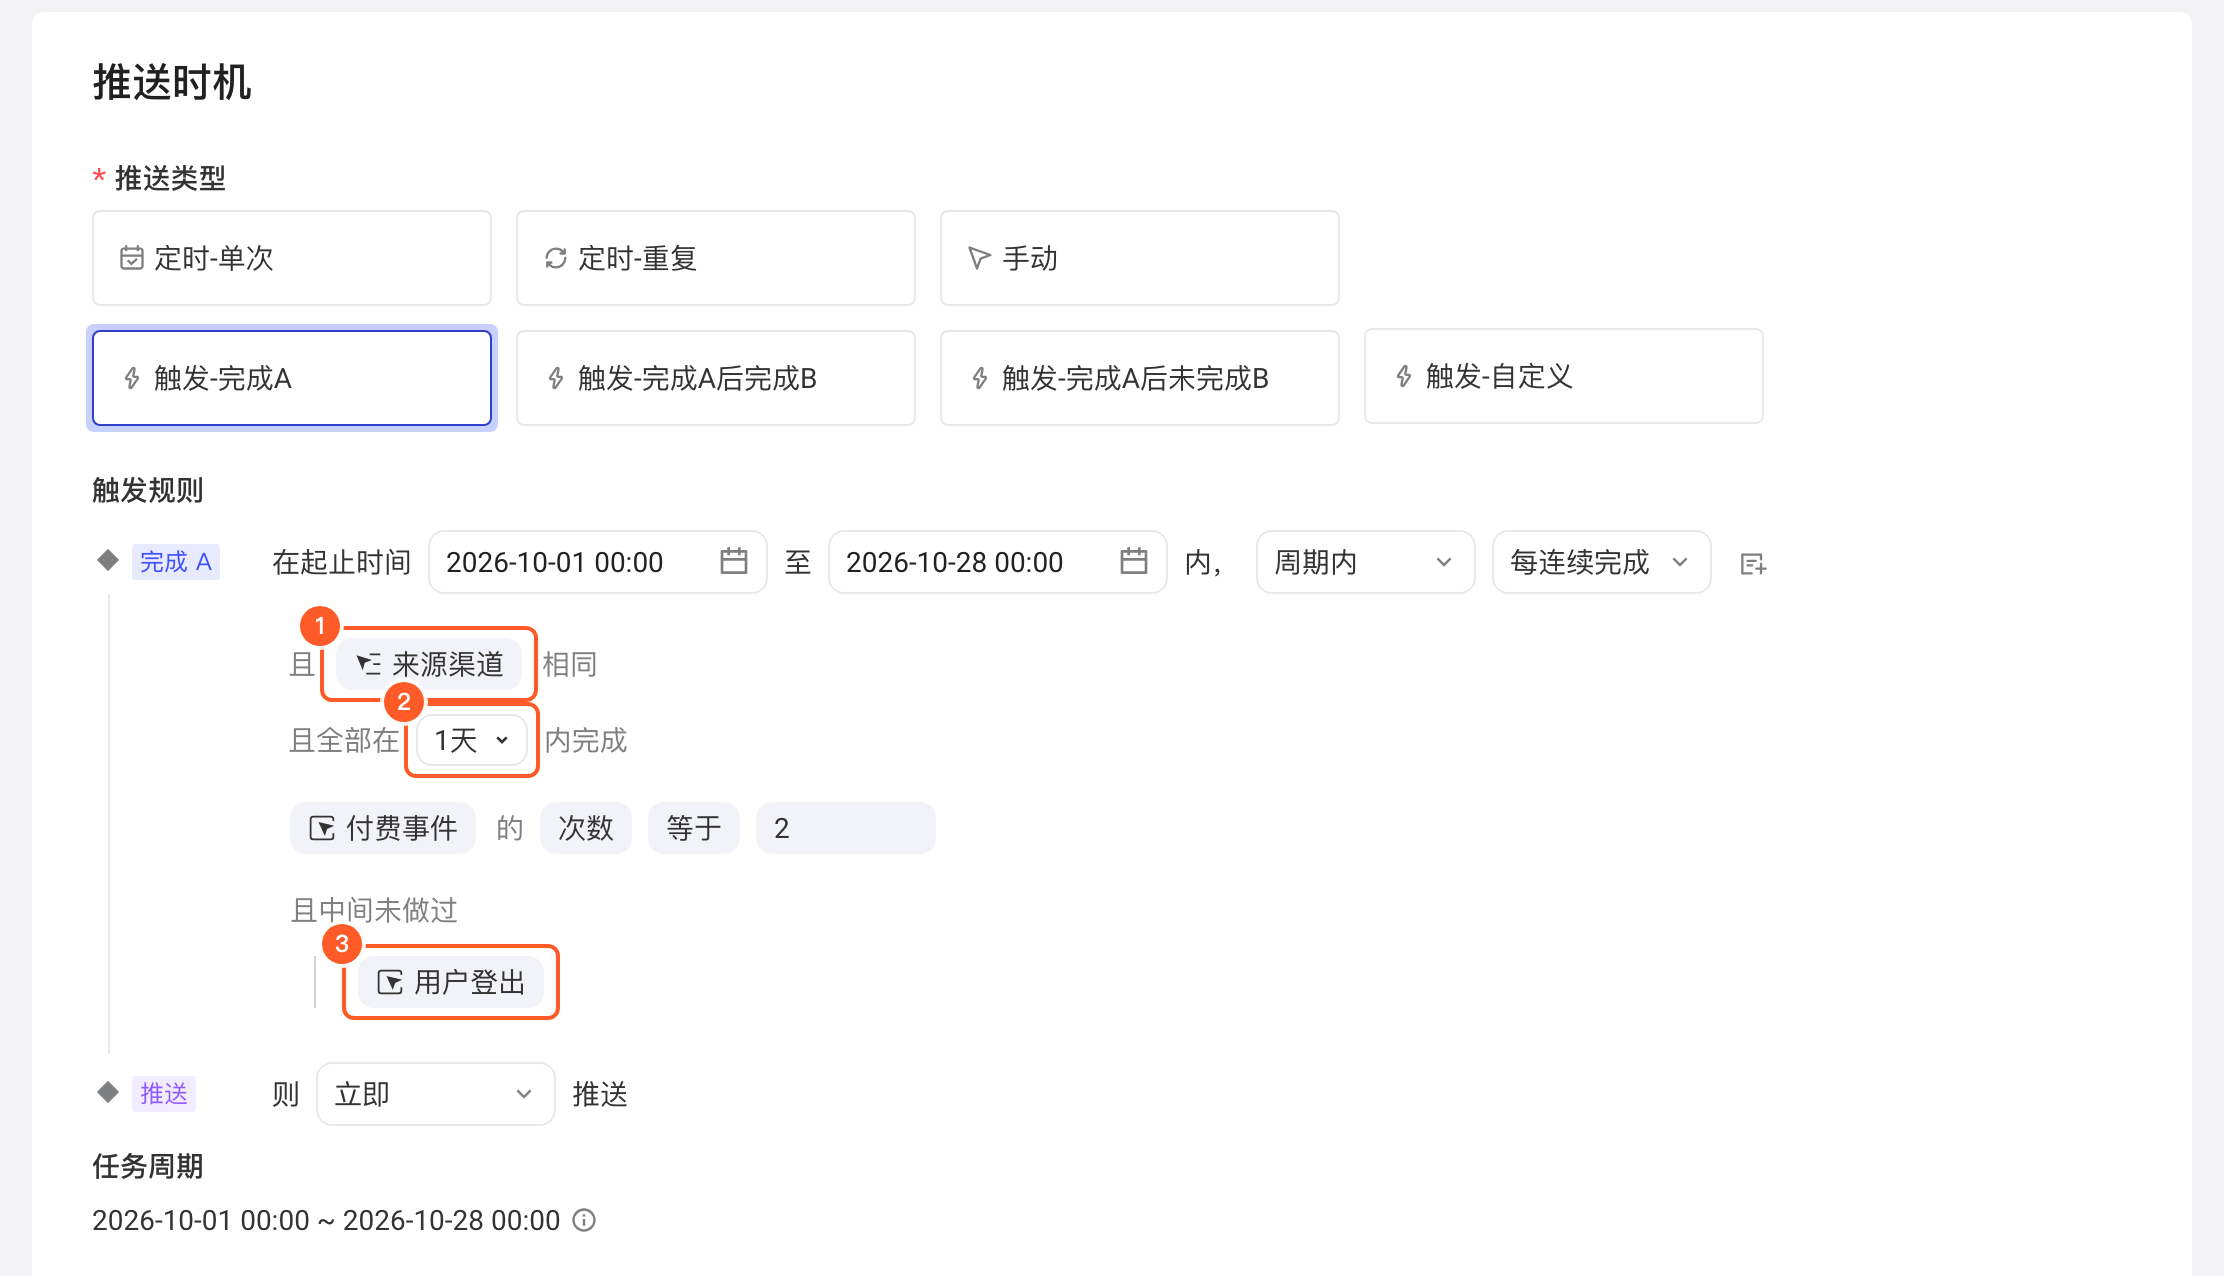The image size is (2224, 1276).
Task: Open the 每连续完成 dropdown
Action: coord(1601,562)
